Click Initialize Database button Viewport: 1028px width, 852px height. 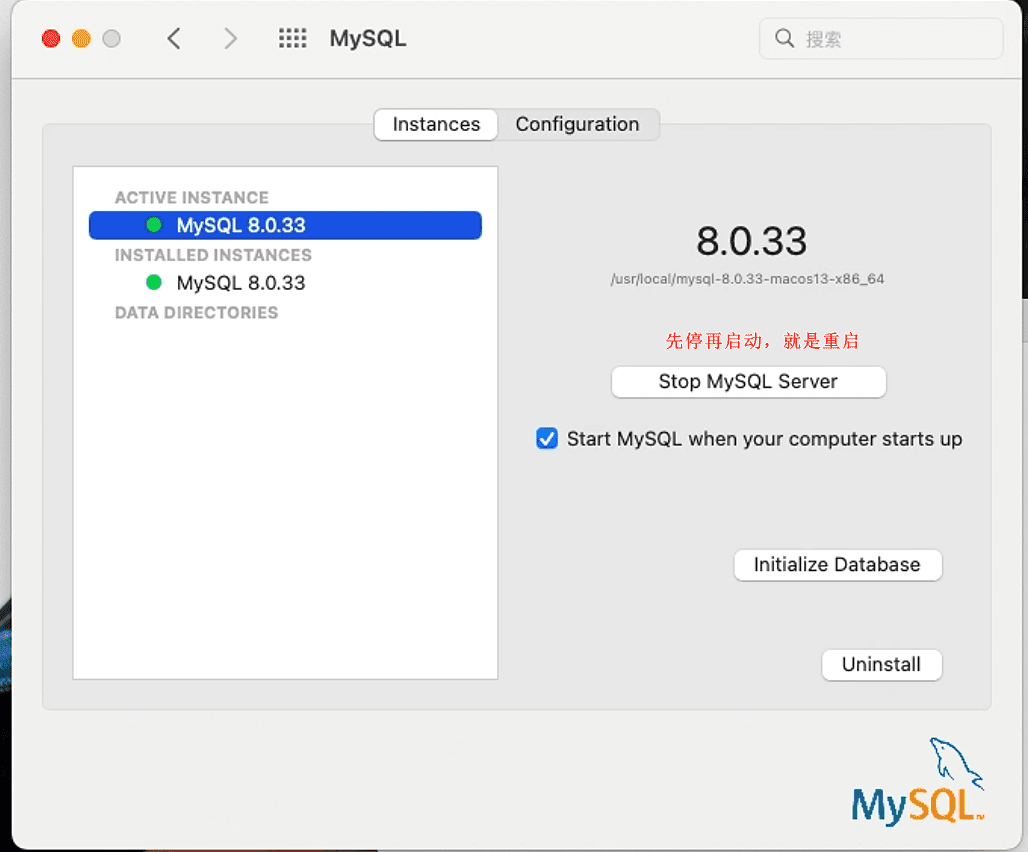[837, 565]
